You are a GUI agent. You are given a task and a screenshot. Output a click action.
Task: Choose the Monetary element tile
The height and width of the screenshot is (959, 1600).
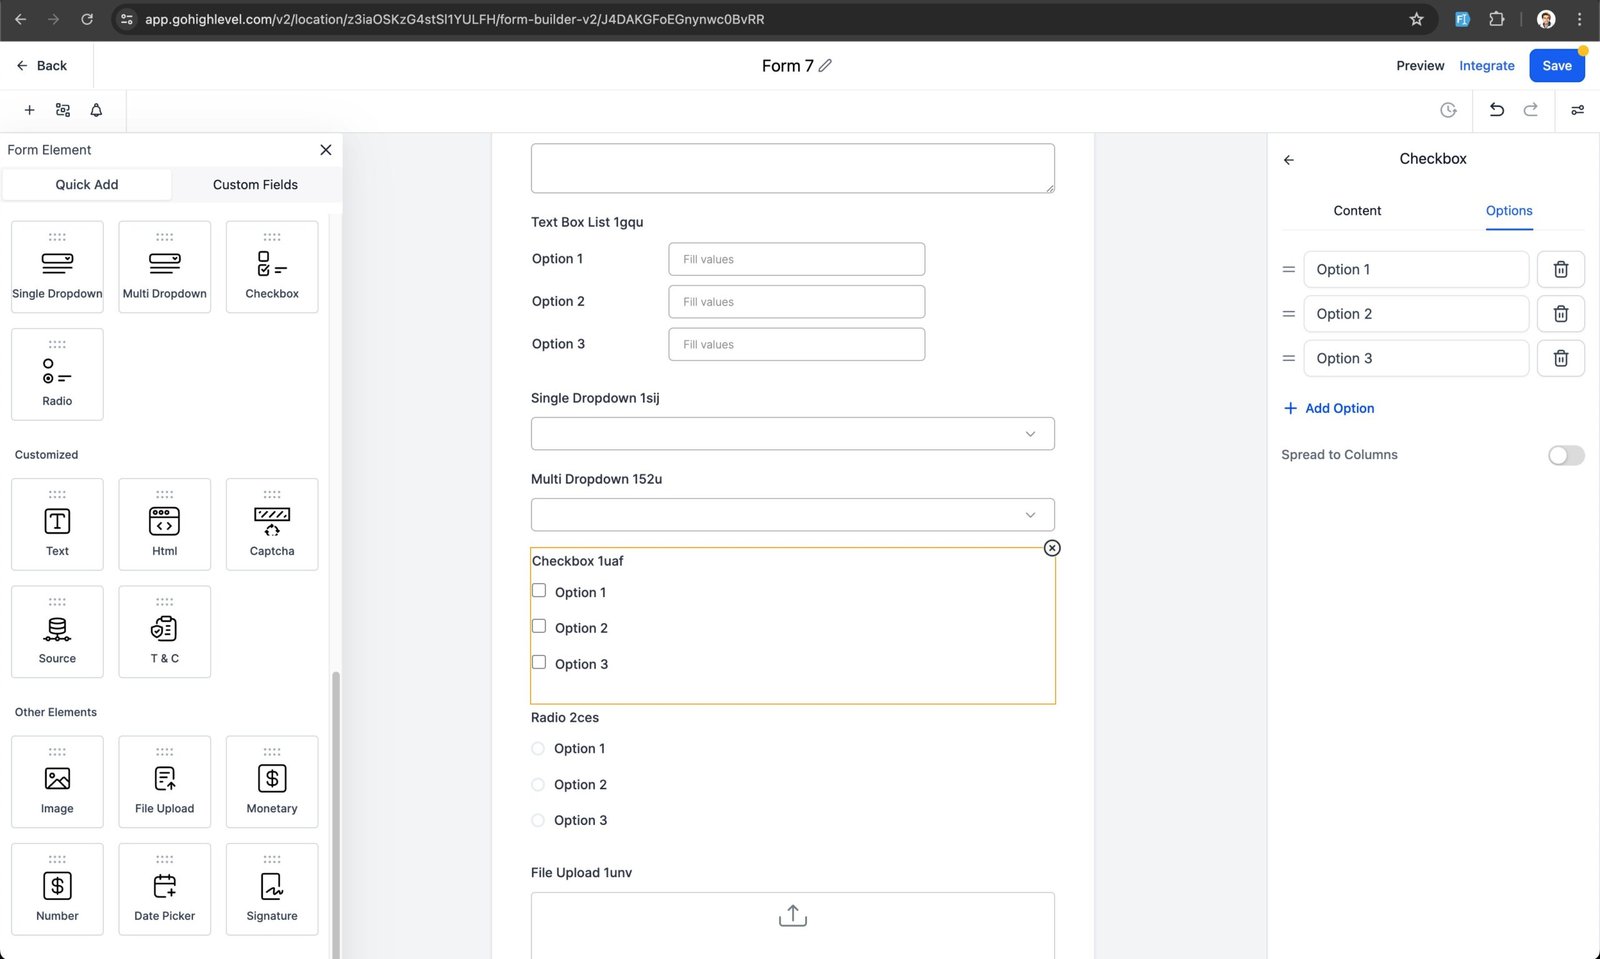click(x=272, y=782)
